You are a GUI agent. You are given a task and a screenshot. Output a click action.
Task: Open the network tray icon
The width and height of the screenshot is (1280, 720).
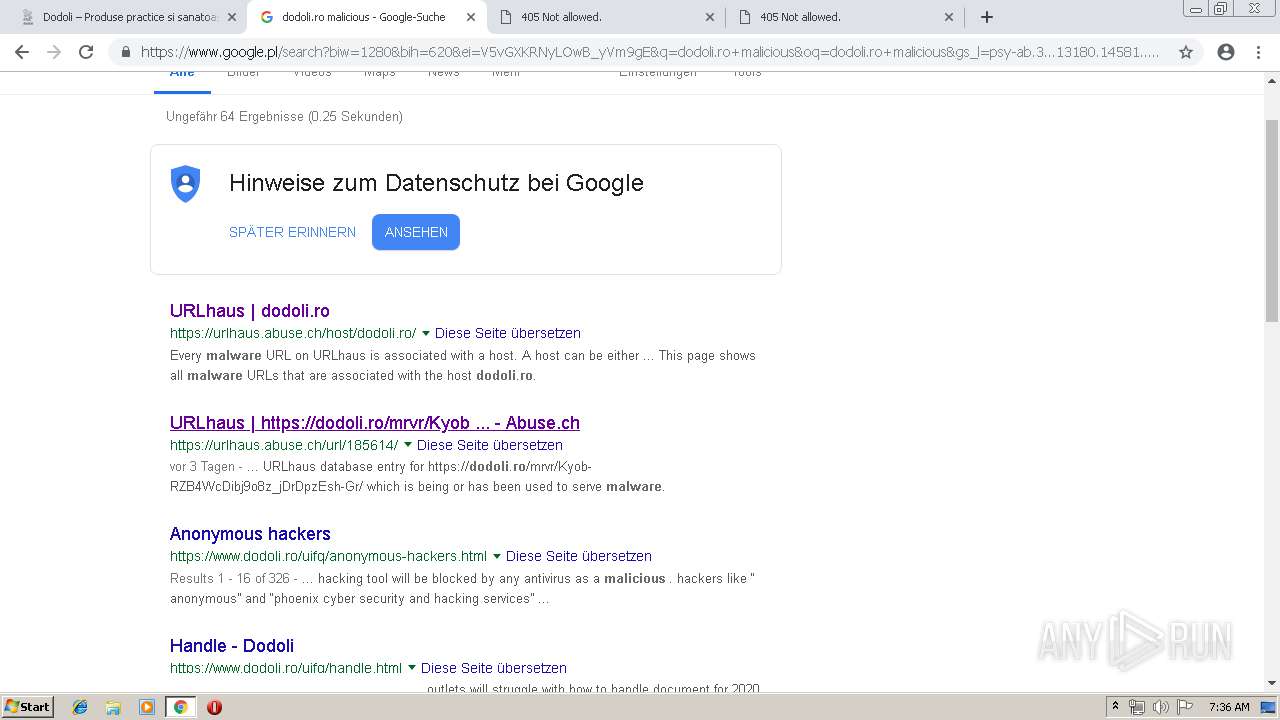pyautogui.click(x=1137, y=707)
